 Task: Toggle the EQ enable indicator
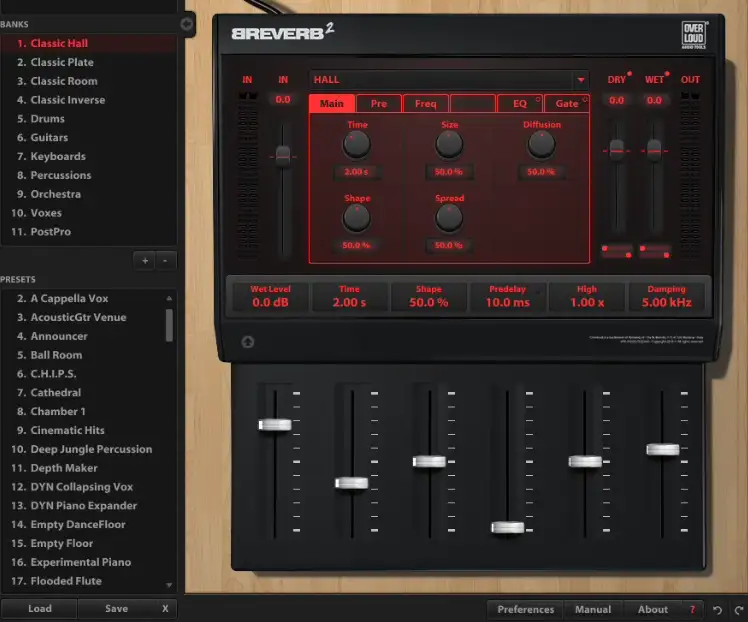pos(538,99)
